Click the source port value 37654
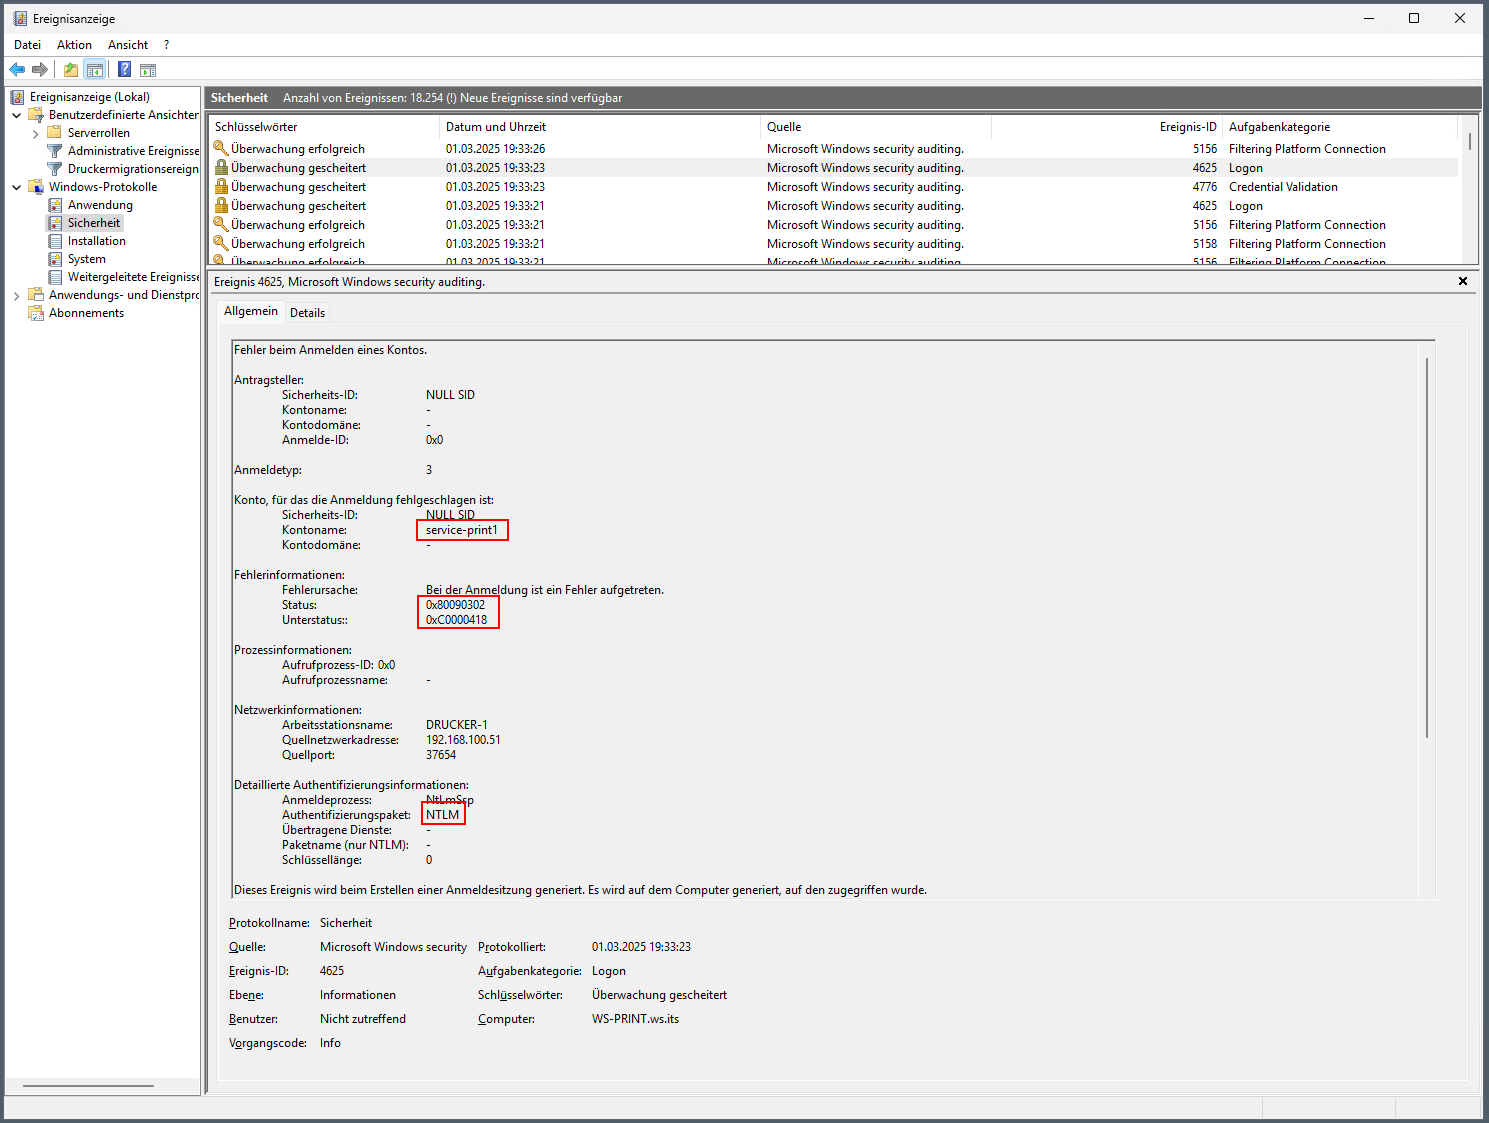 click(441, 755)
